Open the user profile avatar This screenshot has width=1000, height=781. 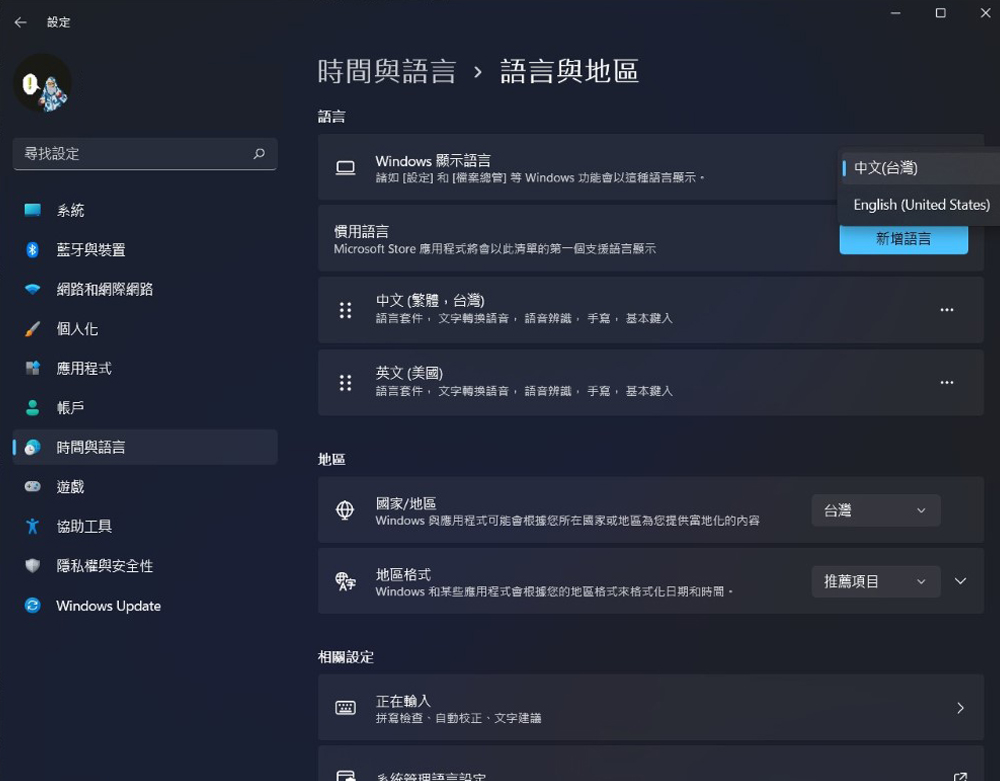43,83
